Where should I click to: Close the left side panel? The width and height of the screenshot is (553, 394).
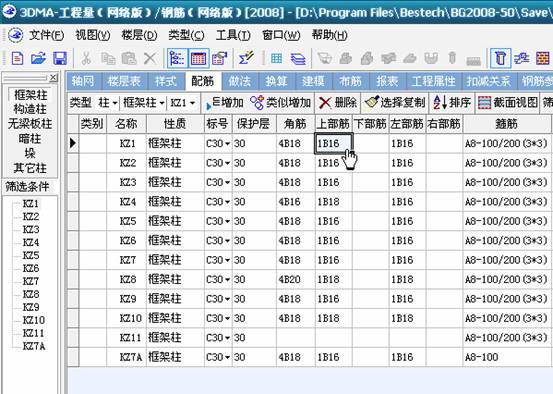(x=53, y=77)
